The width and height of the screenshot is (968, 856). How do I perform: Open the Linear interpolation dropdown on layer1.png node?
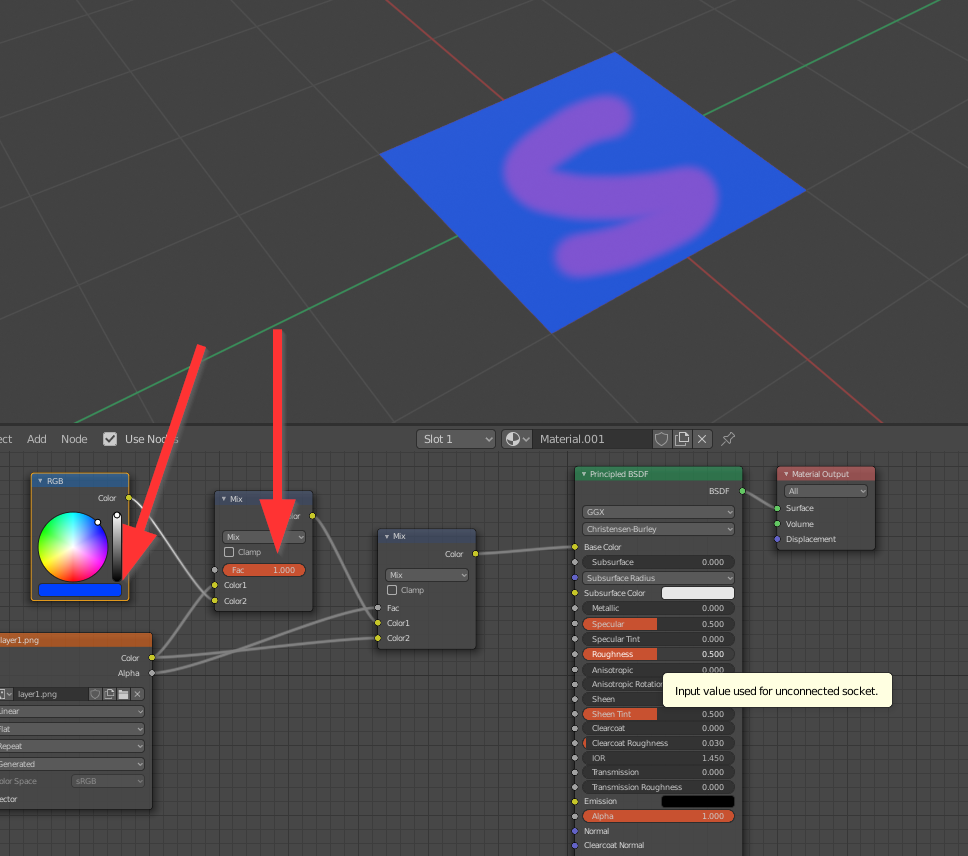click(70, 710)
